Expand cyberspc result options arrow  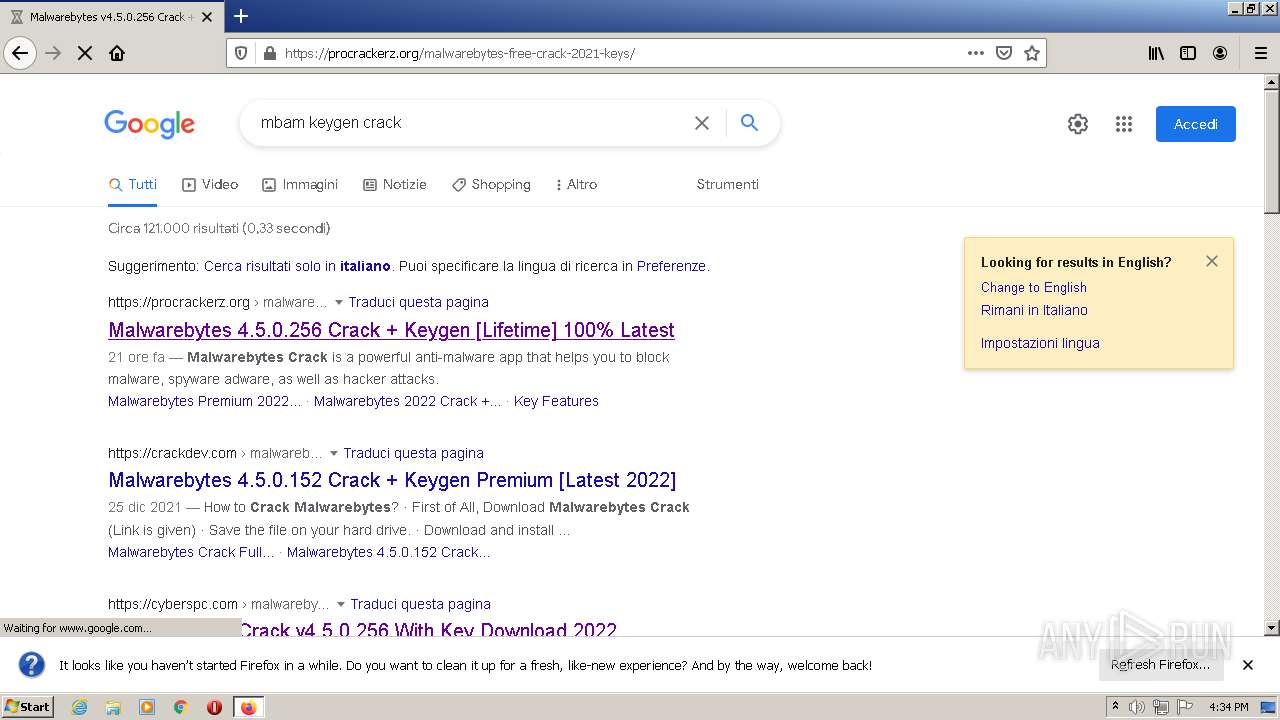(x=341, y=604)
